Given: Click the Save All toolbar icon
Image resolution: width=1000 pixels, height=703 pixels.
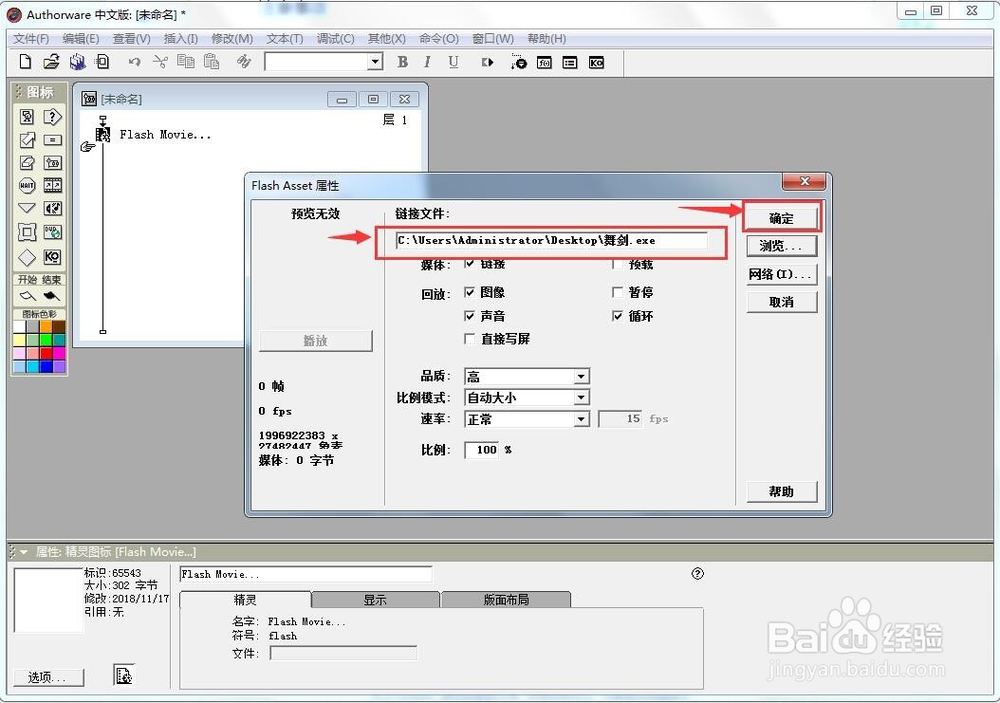Looking at the screenshot, I should (77, 62).
